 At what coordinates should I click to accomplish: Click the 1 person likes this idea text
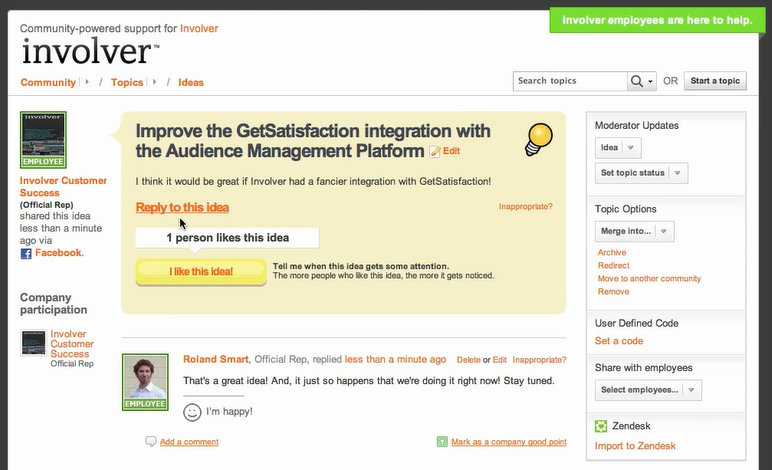[x=227, y=238]
